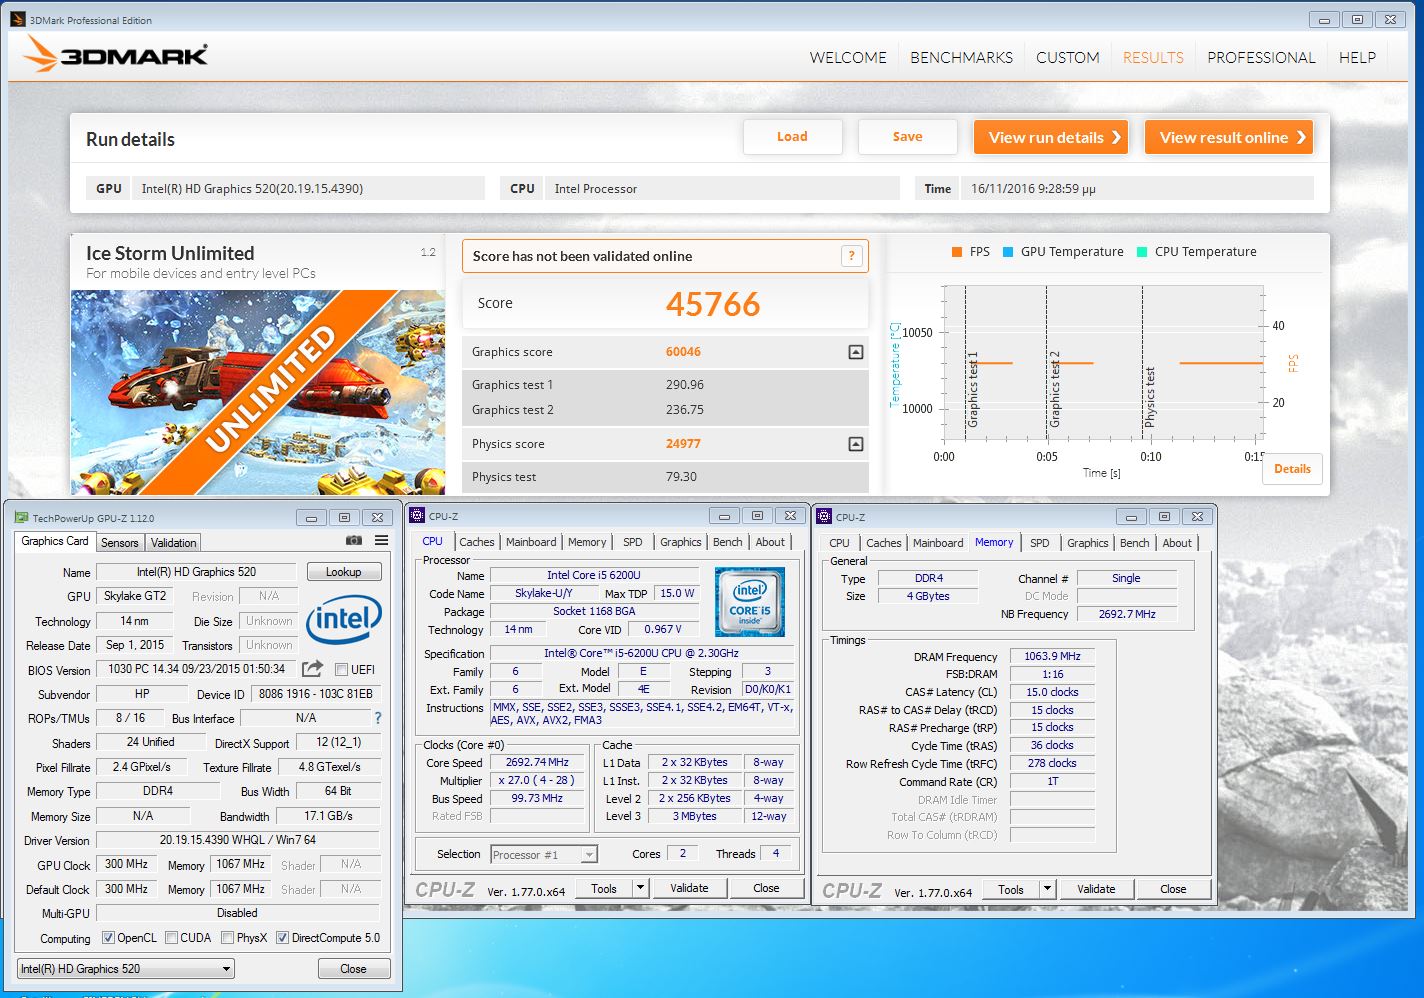Click the GPU-Z title bar app icon
Screen dimensions: 1424x998
point(22,518)
